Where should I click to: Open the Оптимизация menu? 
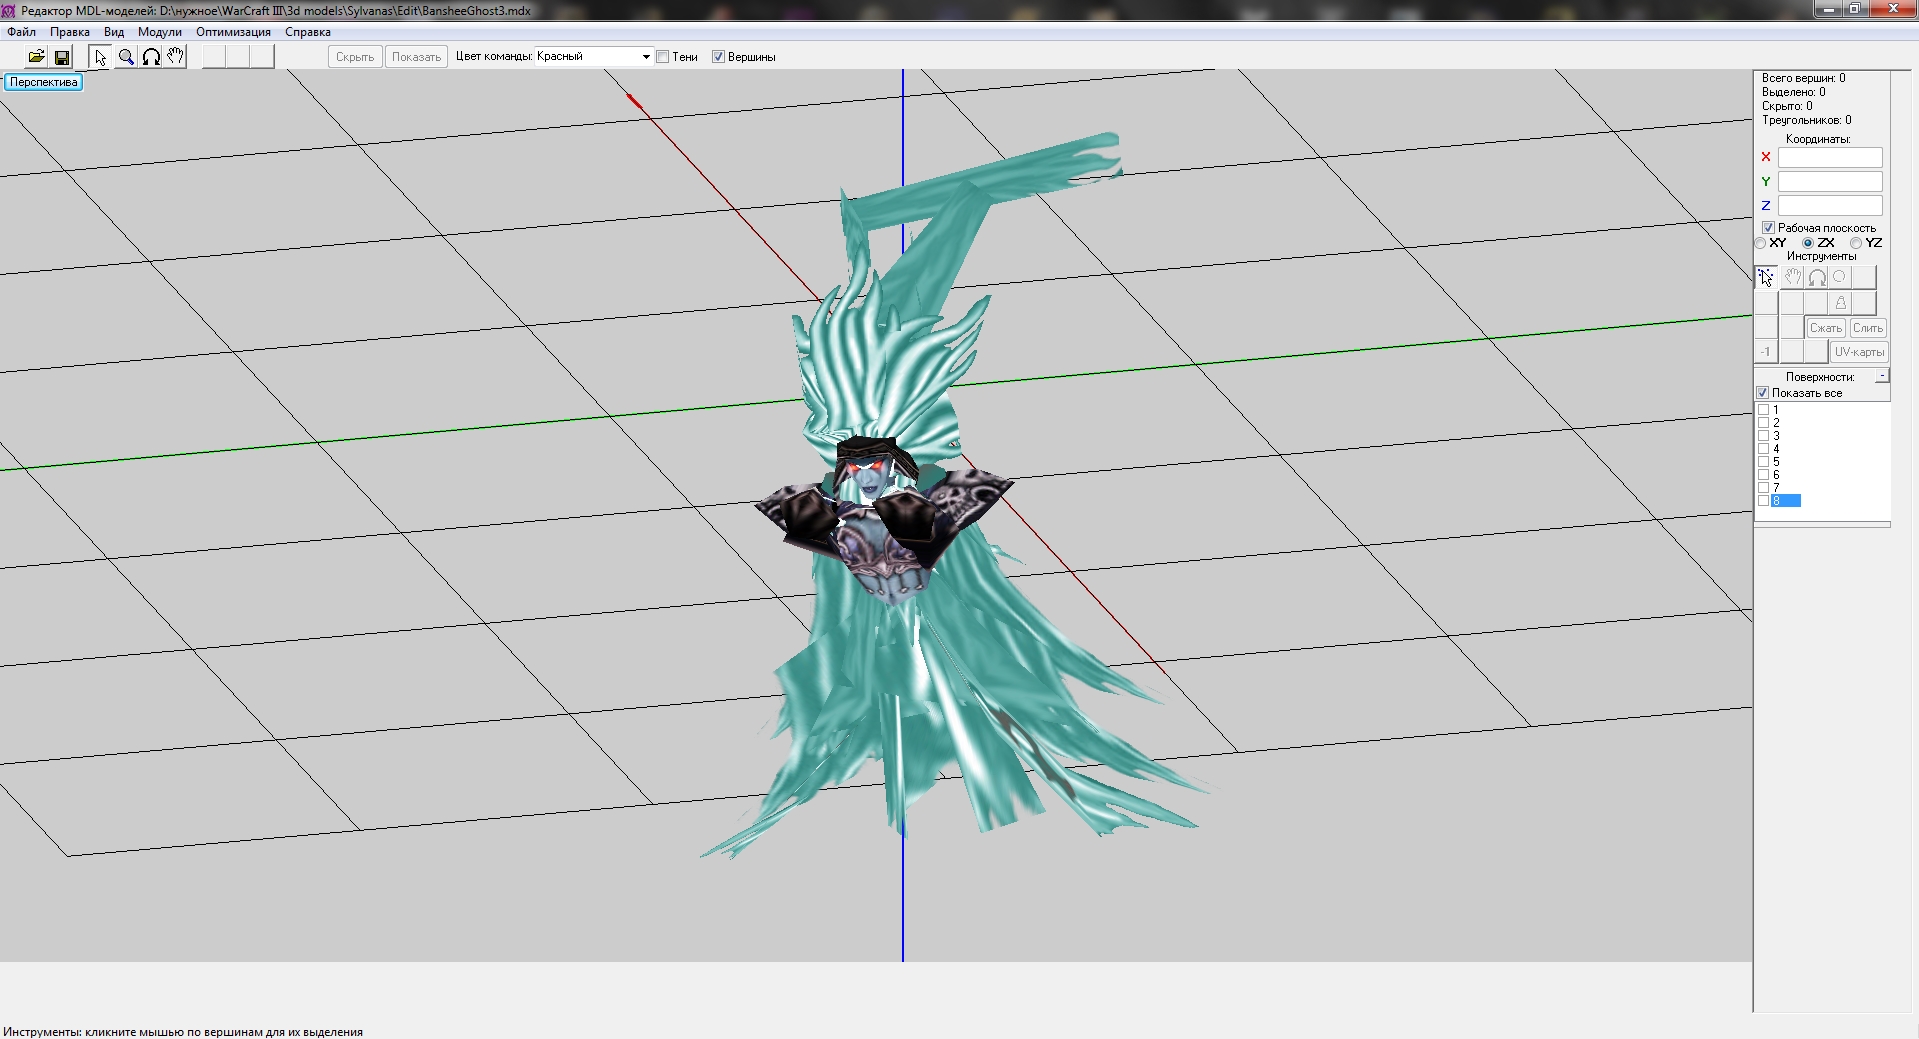tap(233, 32)
